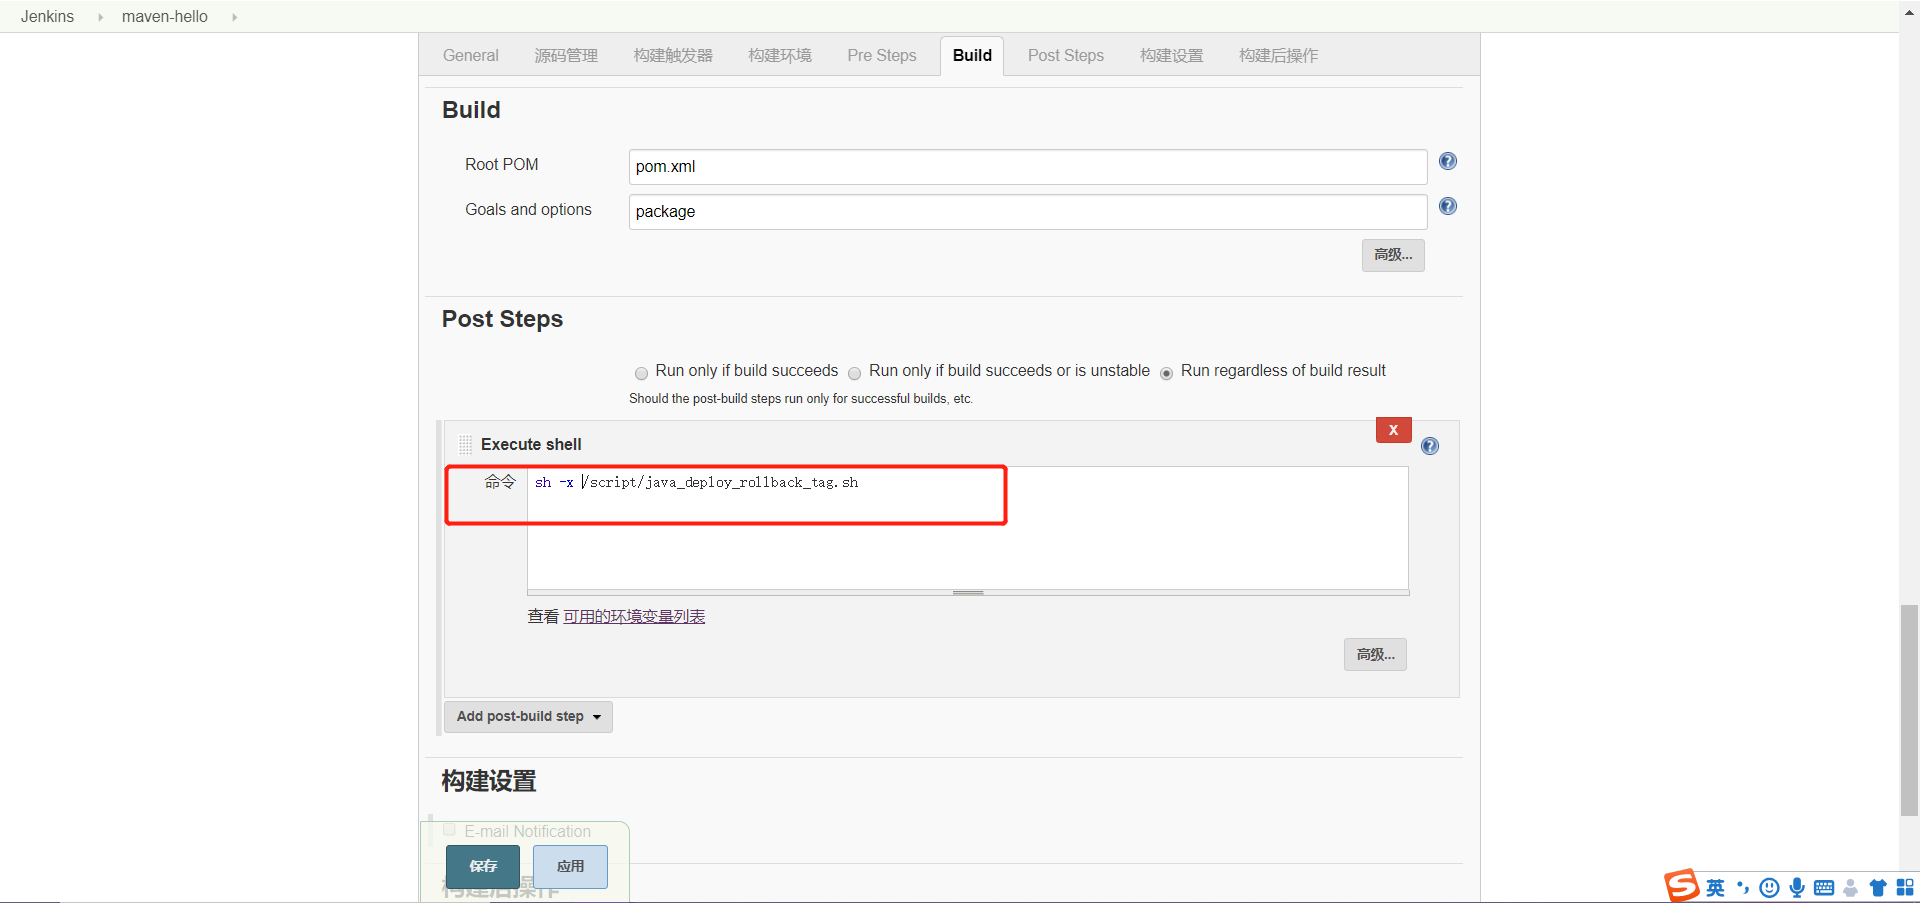
Task: Switch to the 源码管理 tab
Action: [566, 56]
